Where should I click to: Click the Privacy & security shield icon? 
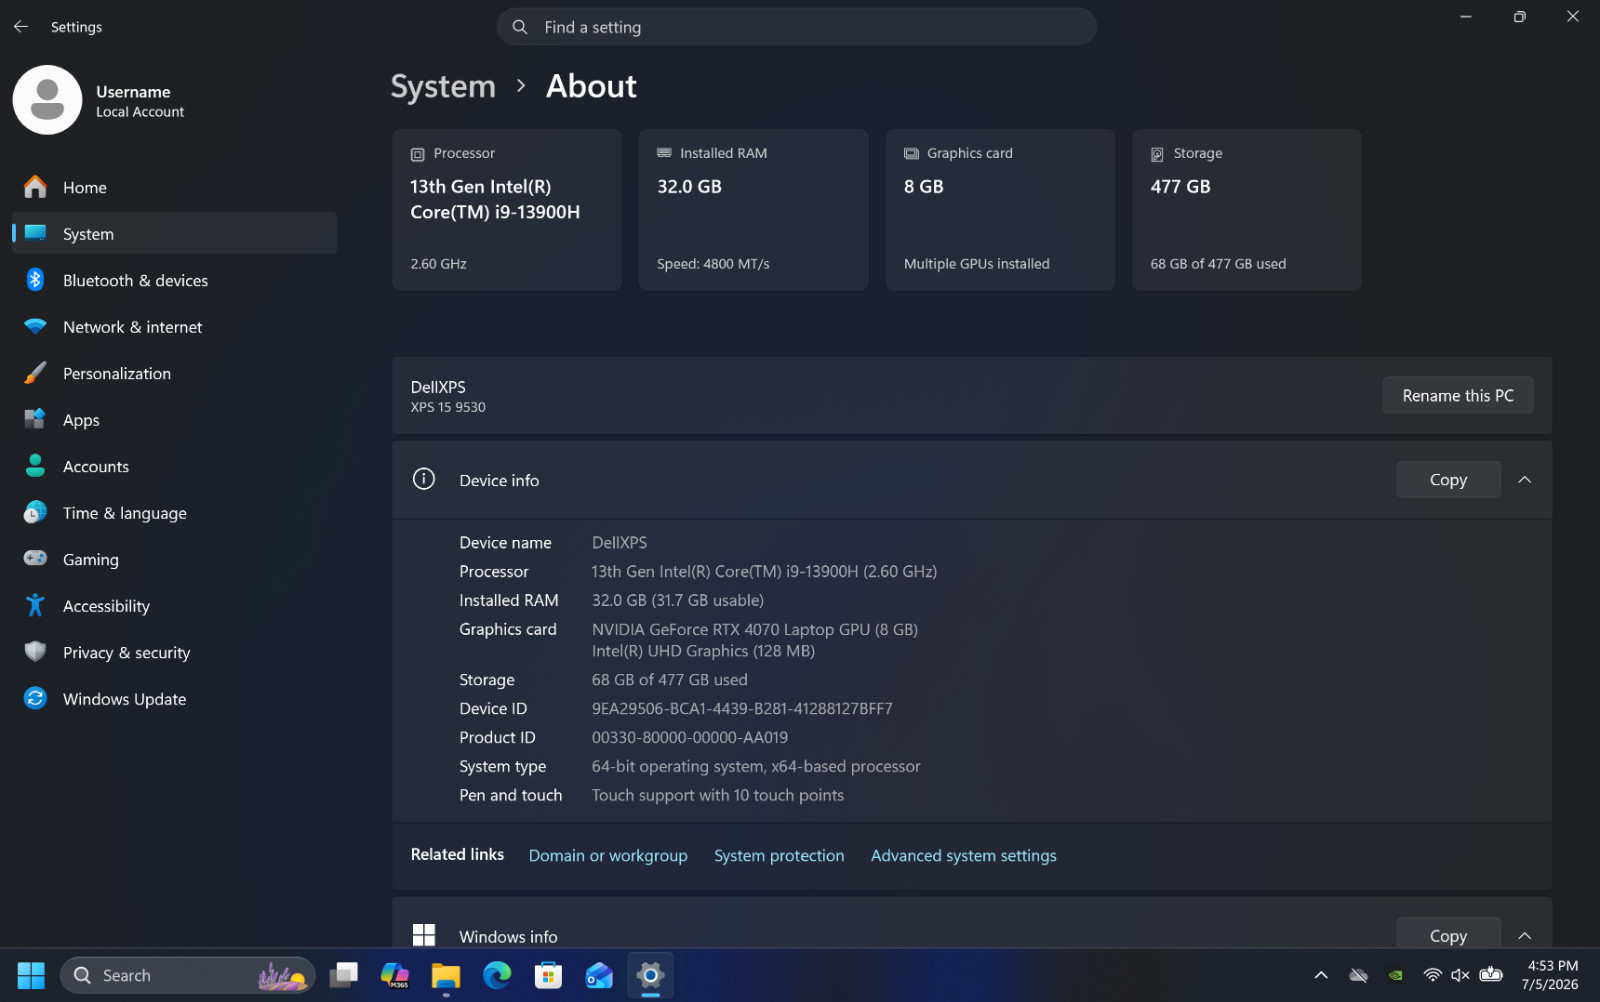point(35,652)
